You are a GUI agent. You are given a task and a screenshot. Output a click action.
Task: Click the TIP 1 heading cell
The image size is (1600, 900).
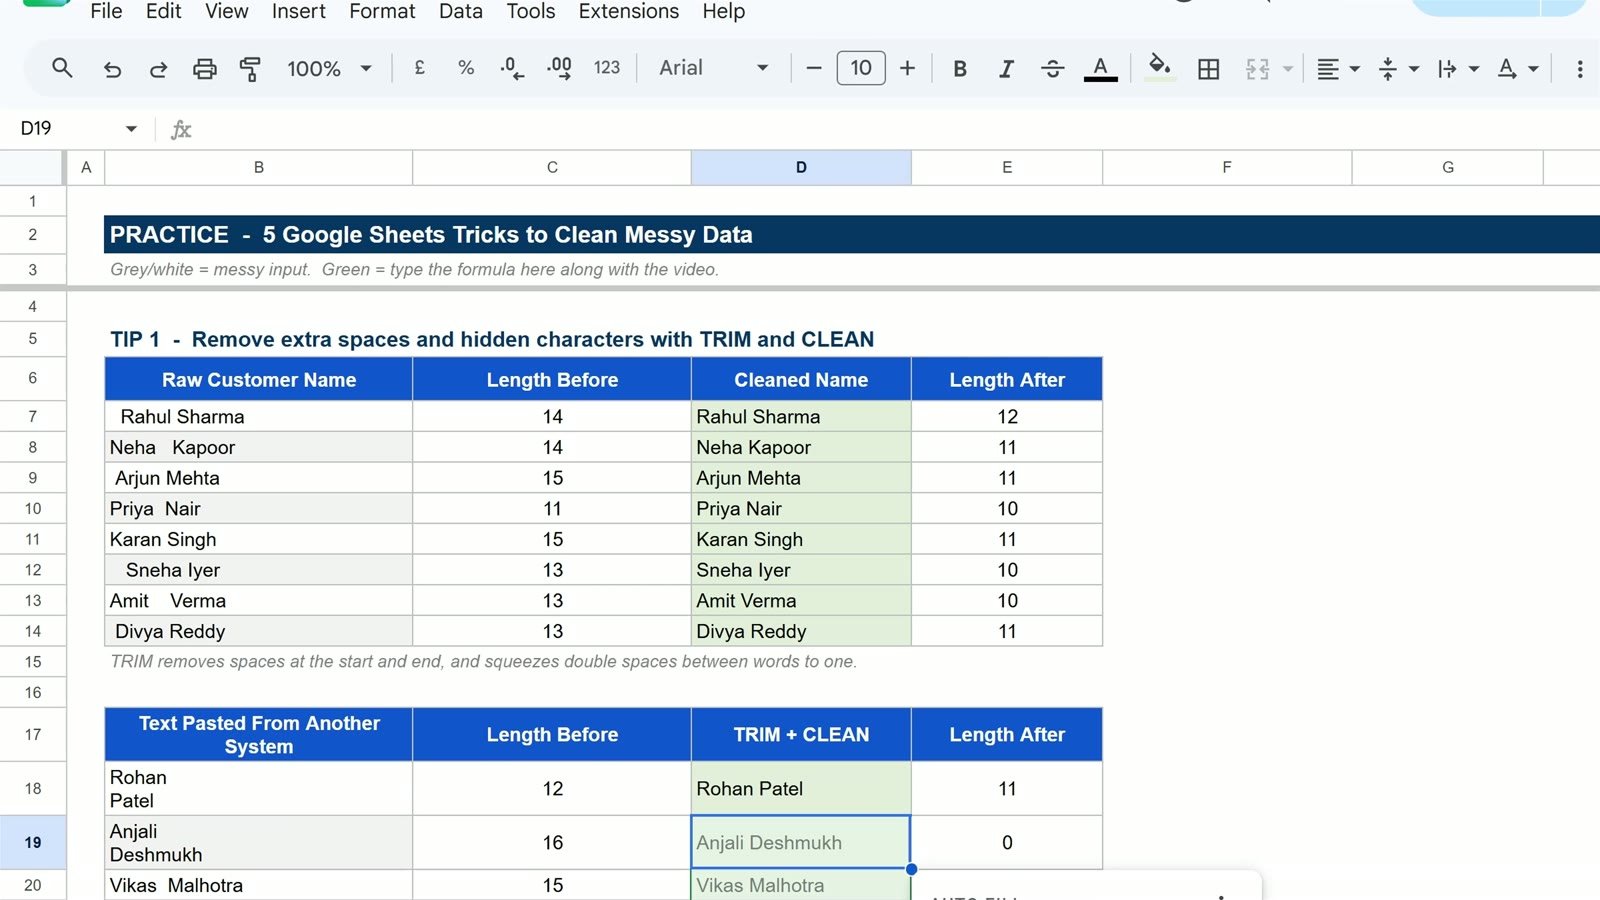tap(491, 339)
